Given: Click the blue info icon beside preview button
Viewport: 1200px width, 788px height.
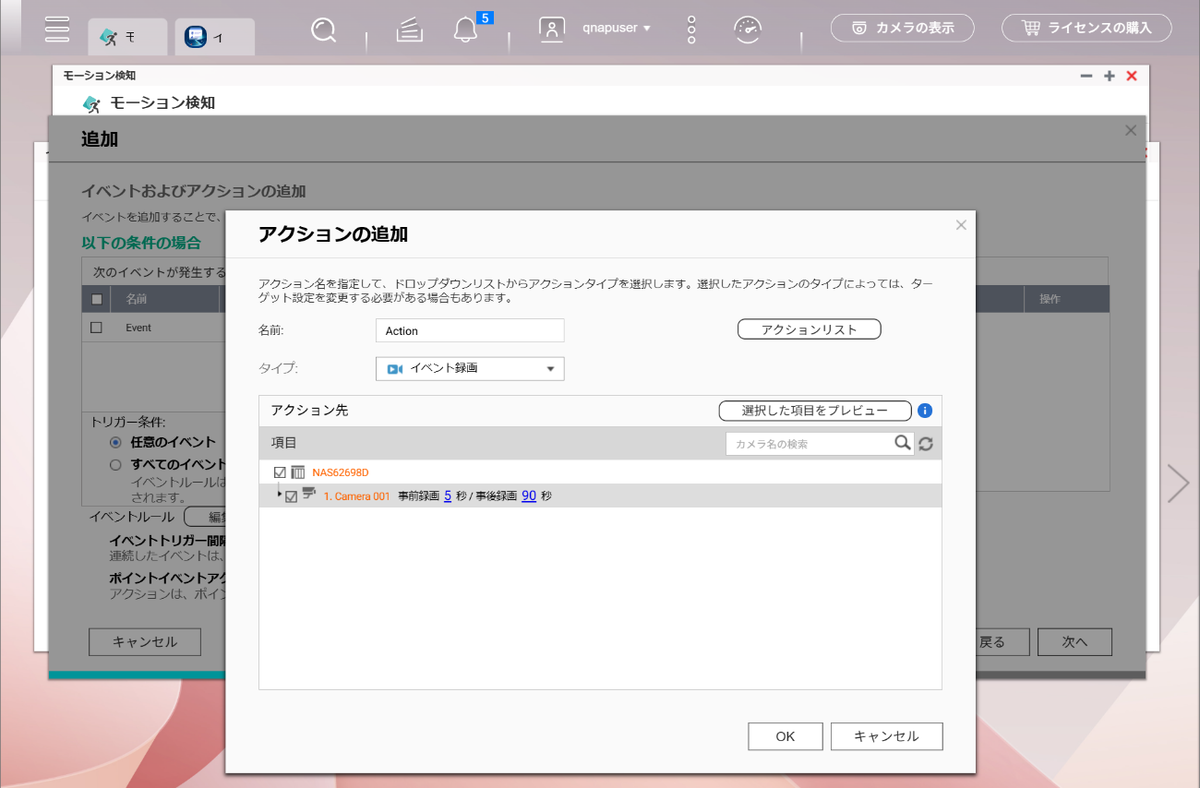Looking at the screenshot, I should (925, 411).
